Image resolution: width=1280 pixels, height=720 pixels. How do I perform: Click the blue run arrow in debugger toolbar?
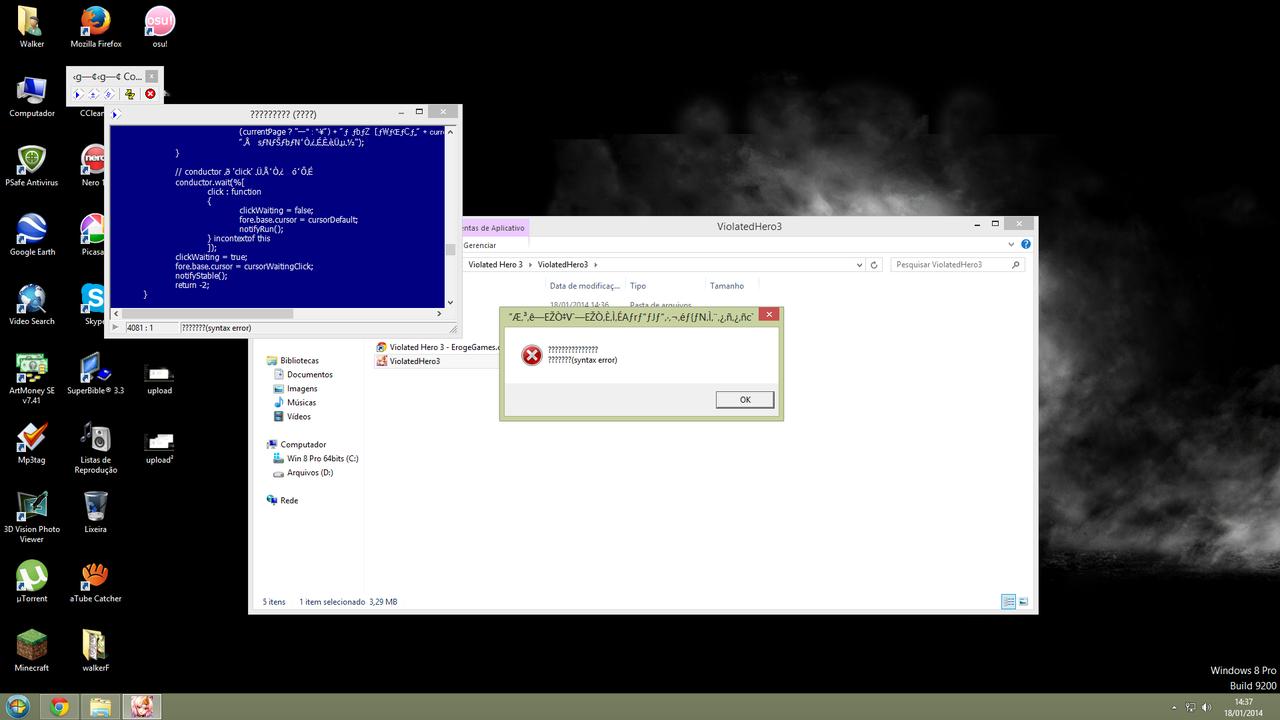(78, 94)
